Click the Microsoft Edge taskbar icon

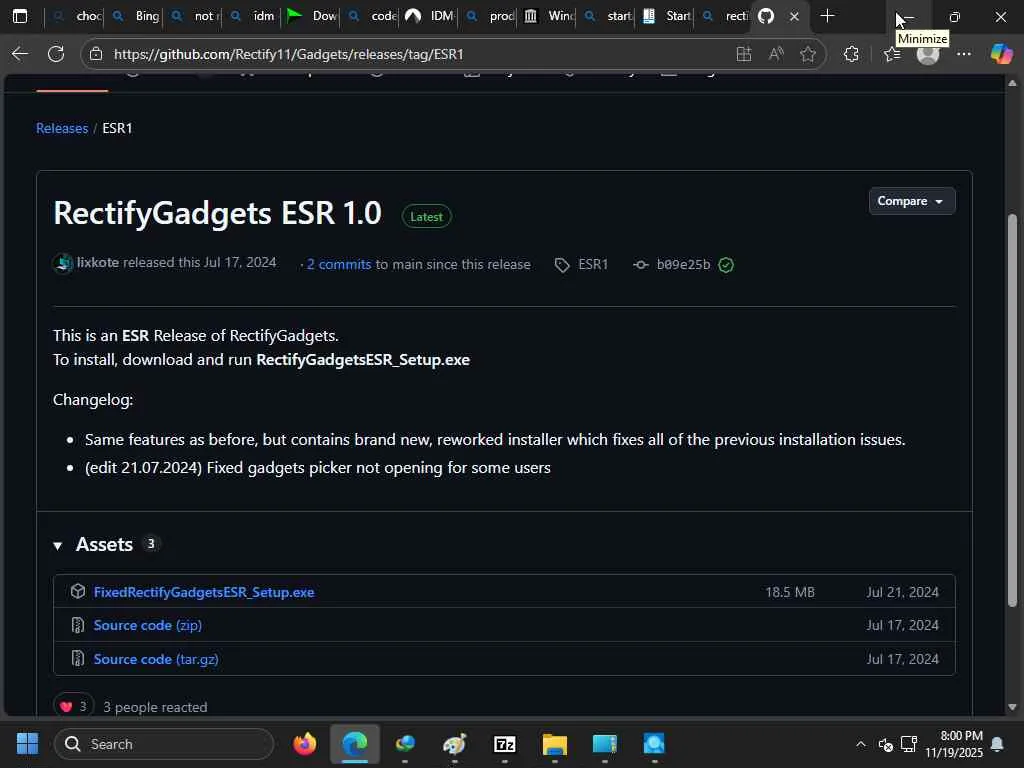(x=355, y=744)
